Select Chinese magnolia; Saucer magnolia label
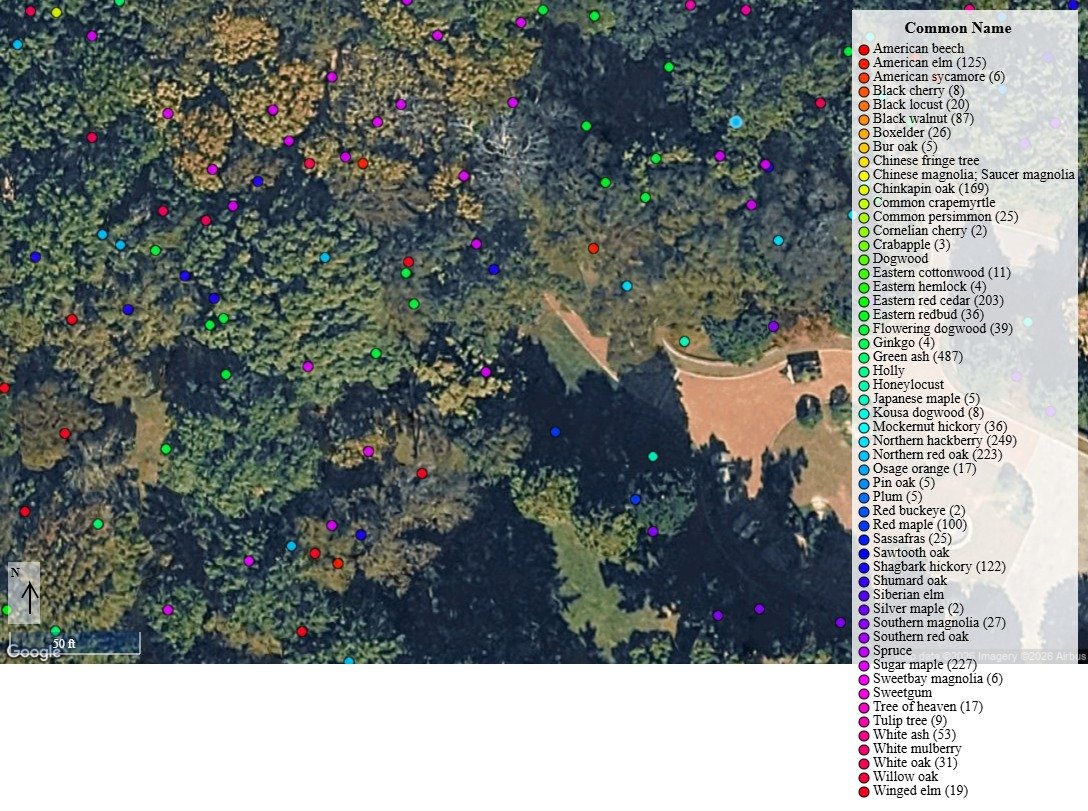 (974, 174)
